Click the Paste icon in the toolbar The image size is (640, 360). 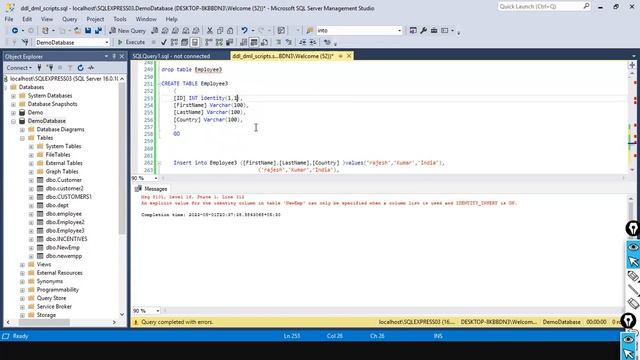(230, 31)
